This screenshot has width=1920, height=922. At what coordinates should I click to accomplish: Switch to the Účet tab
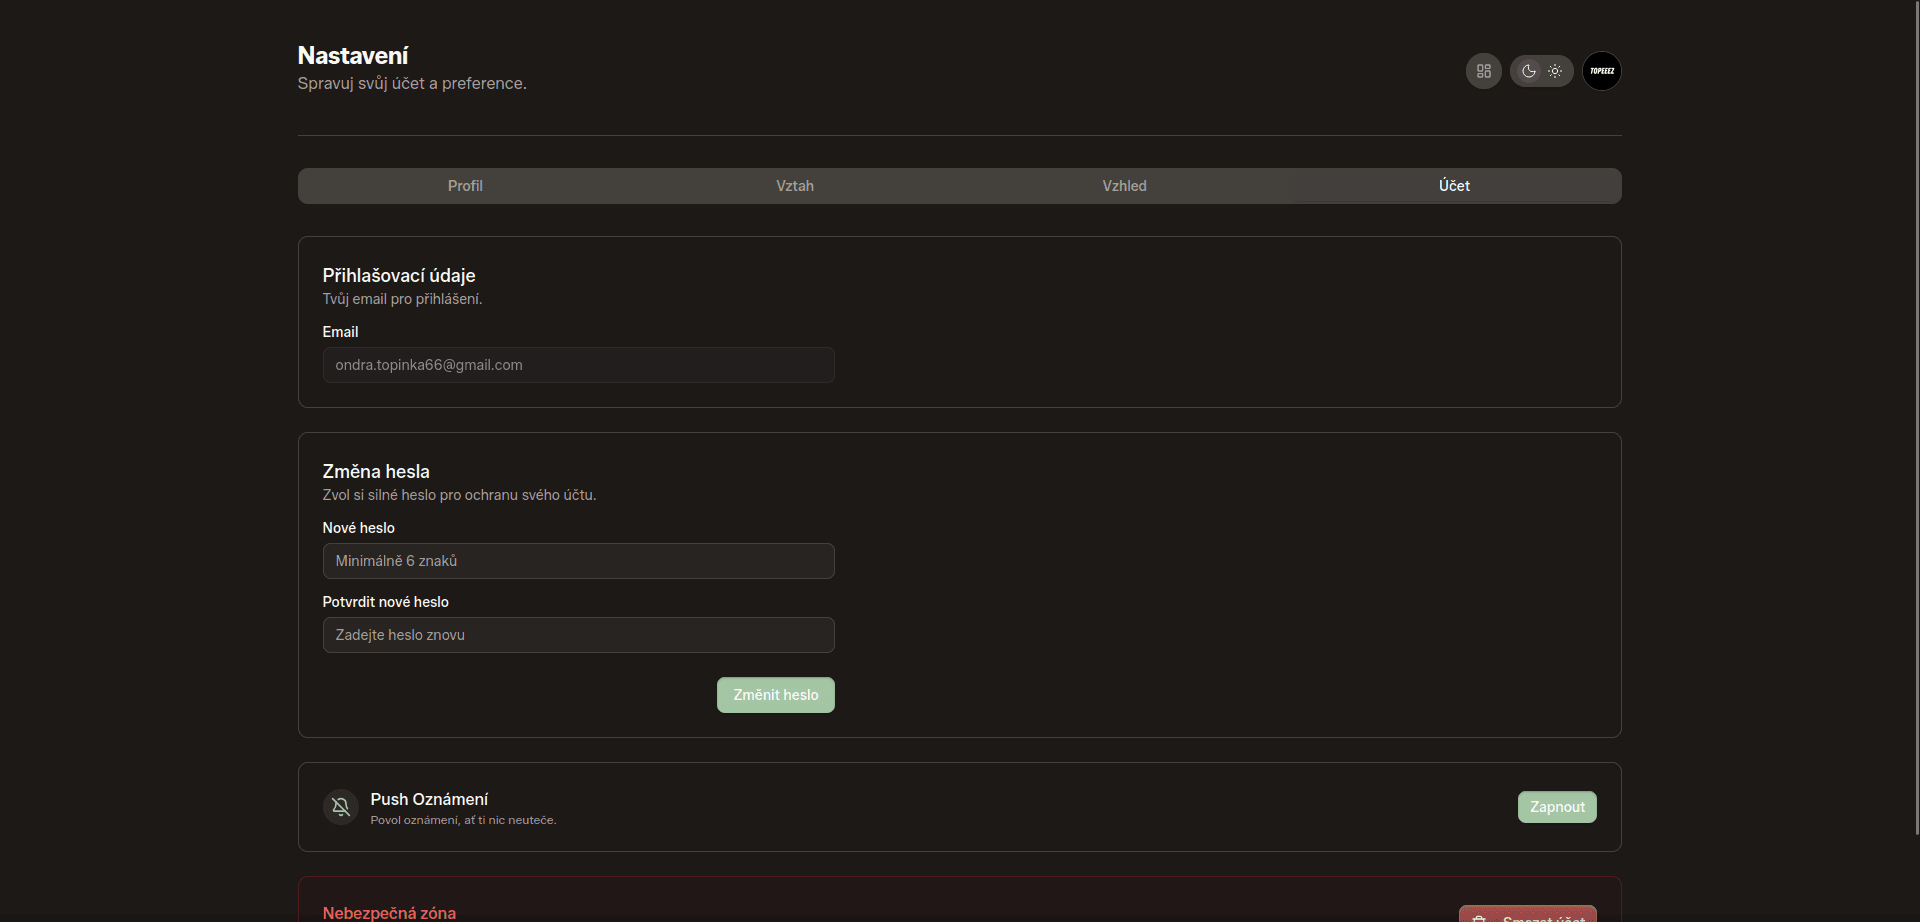(x=1454, y=185)
